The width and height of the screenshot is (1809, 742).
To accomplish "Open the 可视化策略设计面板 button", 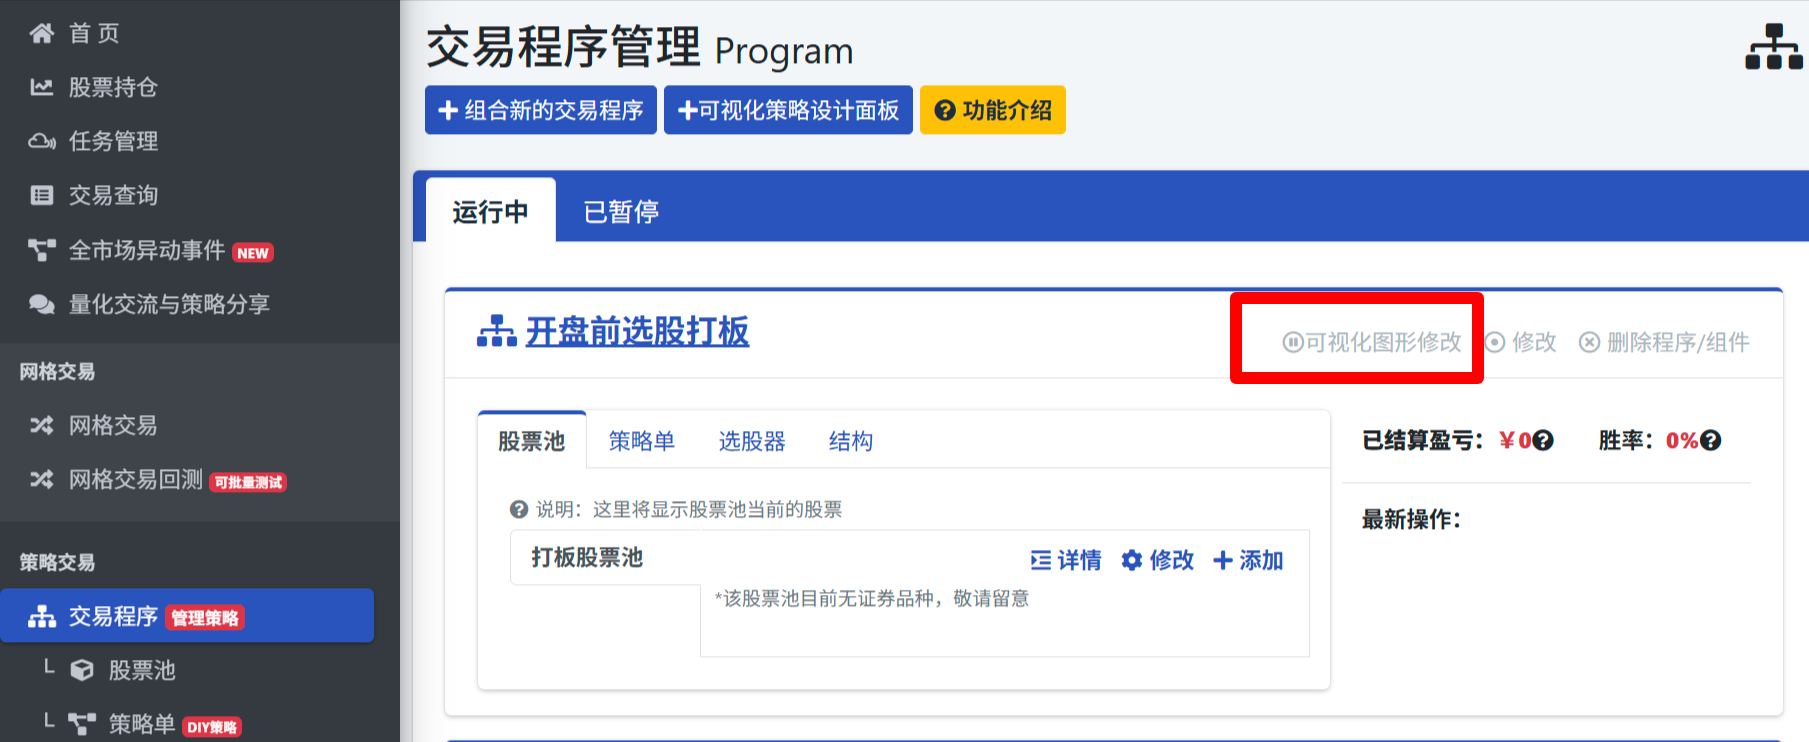I will click(x=788, y=110).
